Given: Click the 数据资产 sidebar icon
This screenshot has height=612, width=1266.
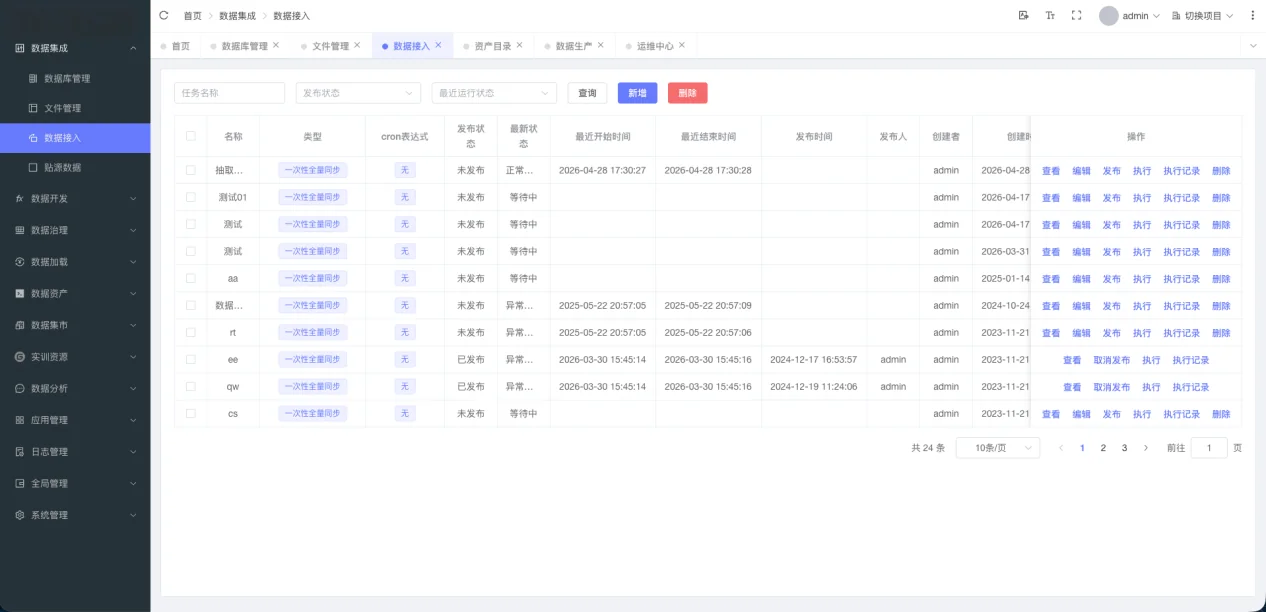Looking at the screenshot, I should coord(20,293).
